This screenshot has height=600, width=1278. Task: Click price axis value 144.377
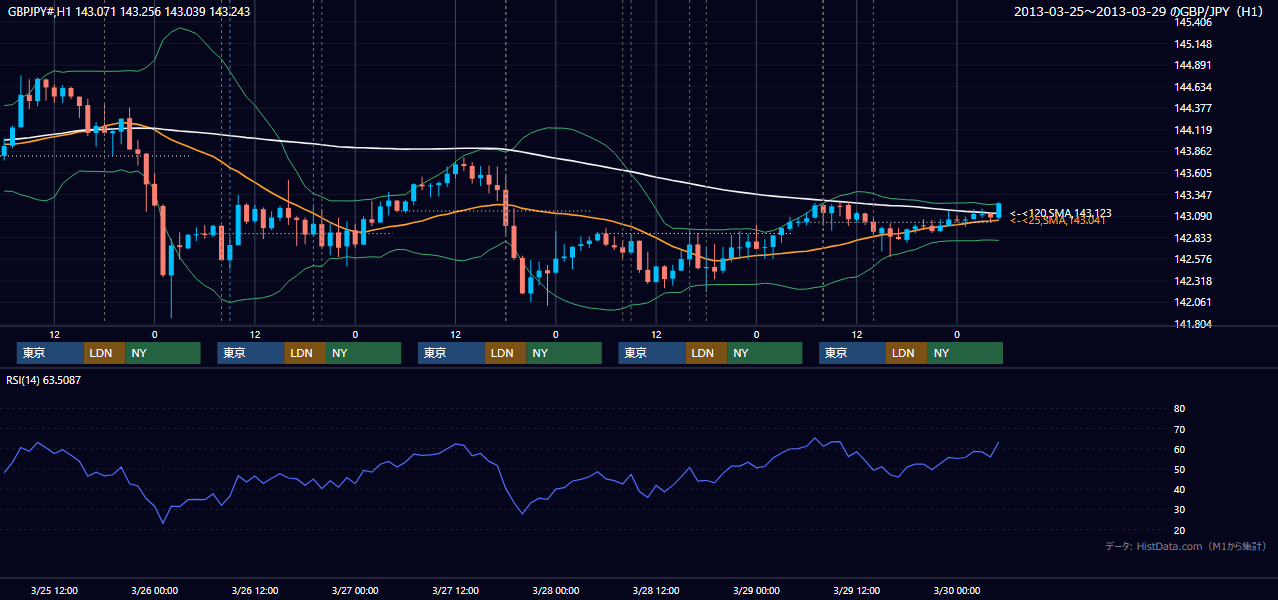tap(1193, 108)
